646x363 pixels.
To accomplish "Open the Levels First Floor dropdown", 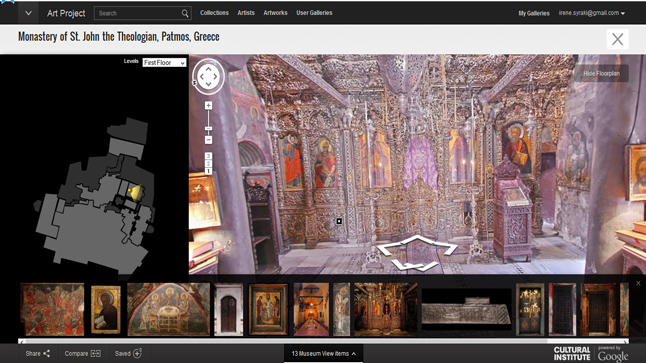I will pyautogui.click(x=164, y=63).
